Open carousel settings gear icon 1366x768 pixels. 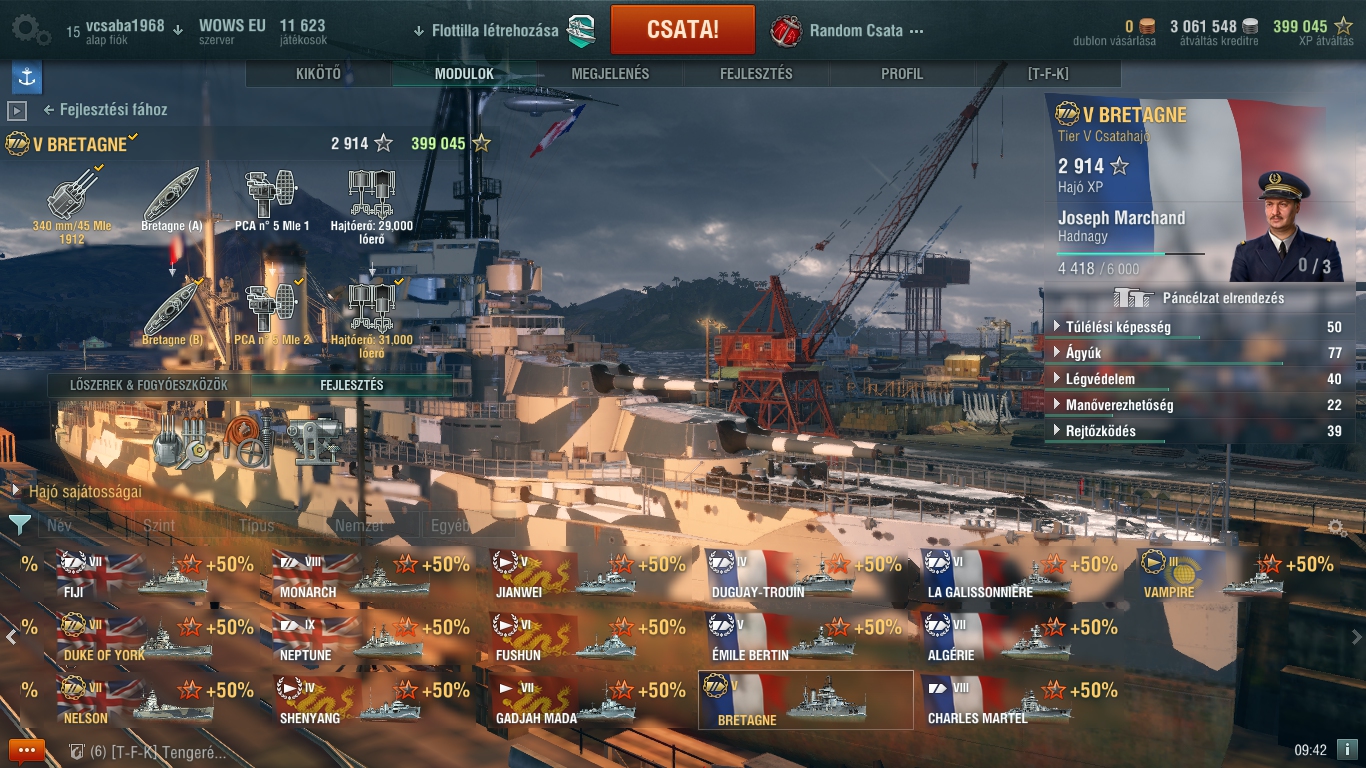tap(1337, 527)
